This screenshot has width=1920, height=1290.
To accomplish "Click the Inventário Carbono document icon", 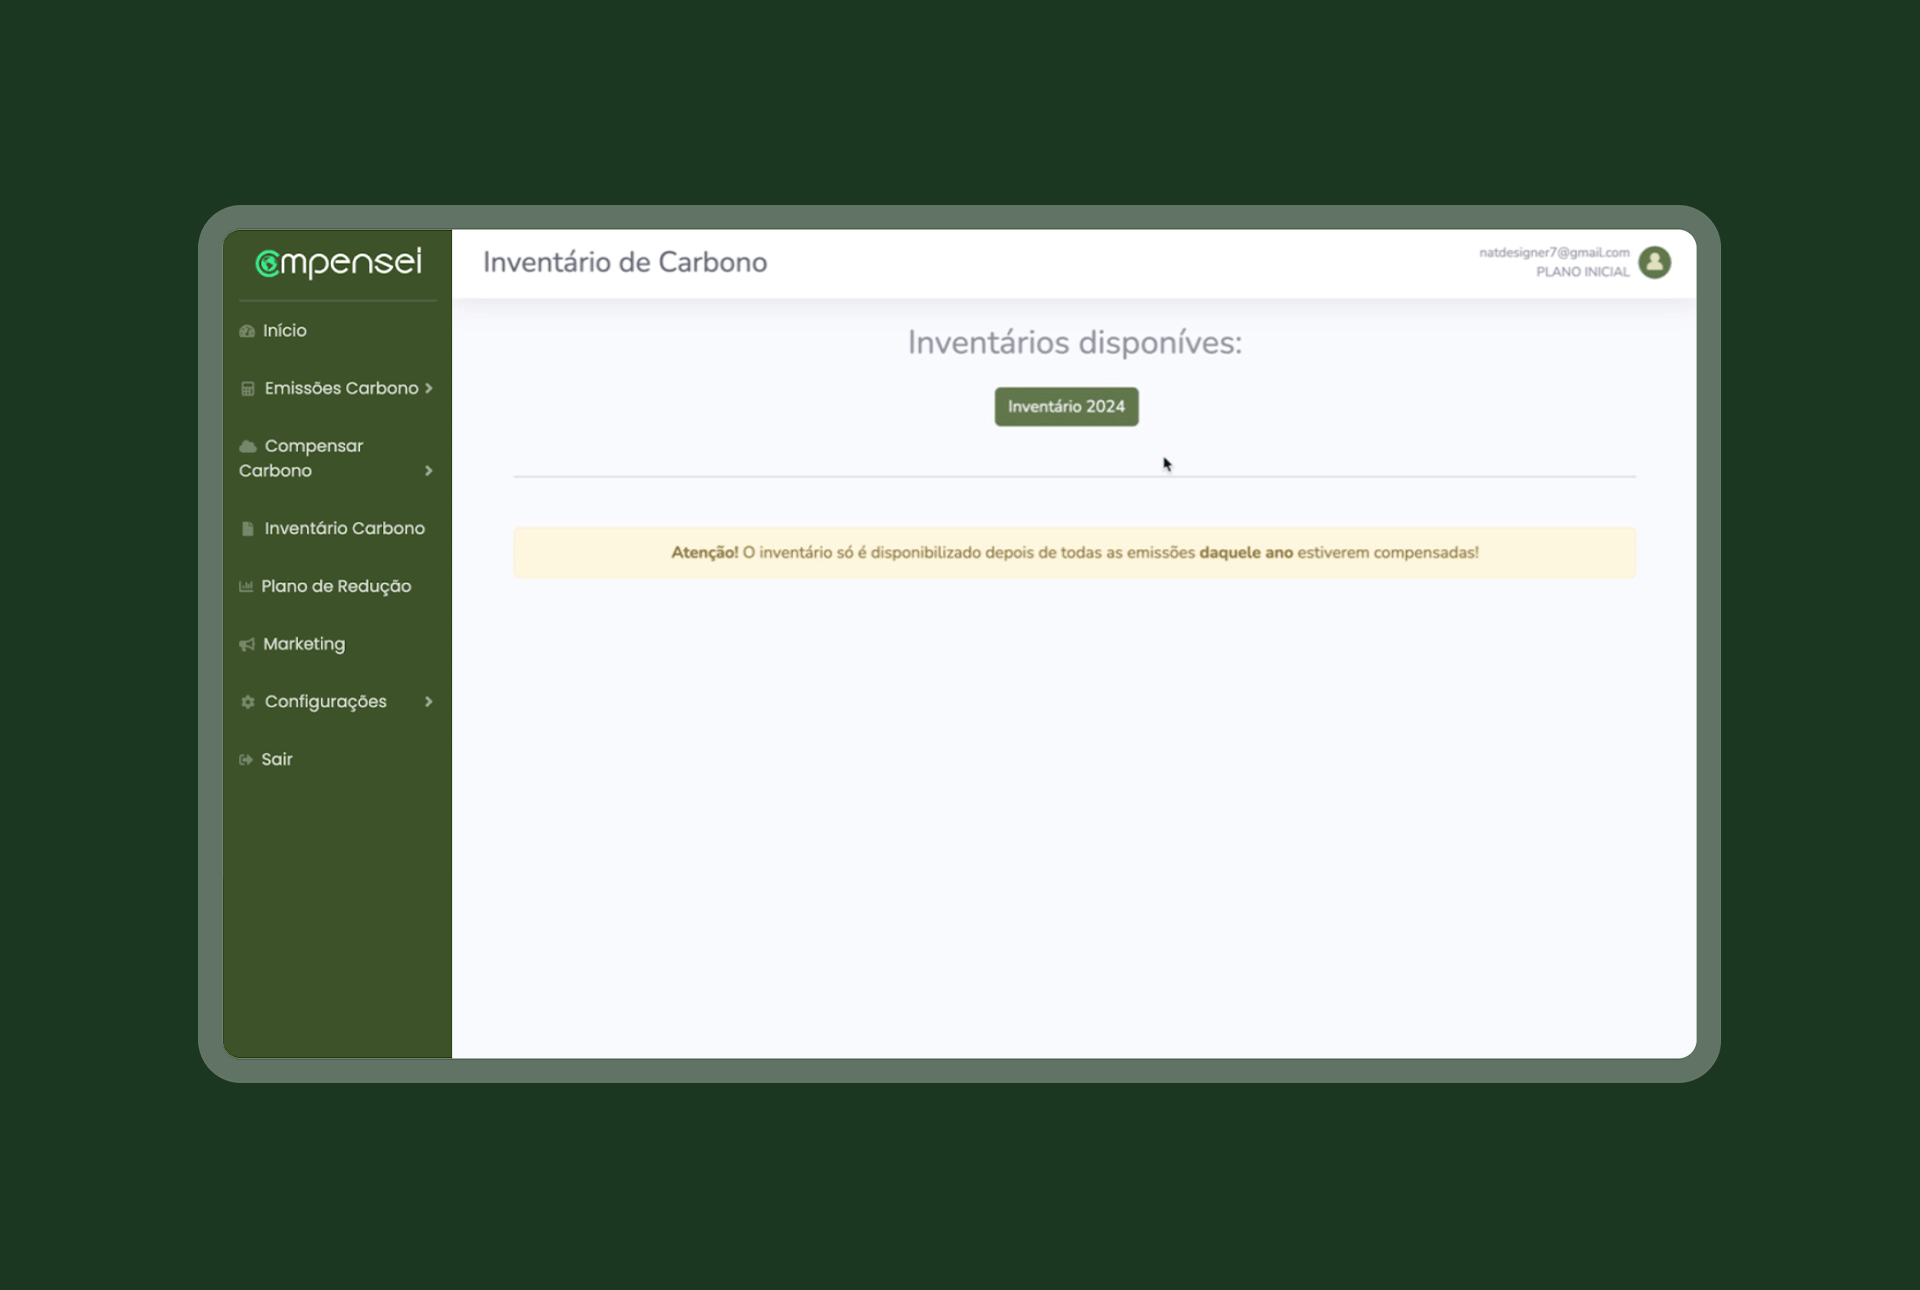I will (x=248, y=529).
